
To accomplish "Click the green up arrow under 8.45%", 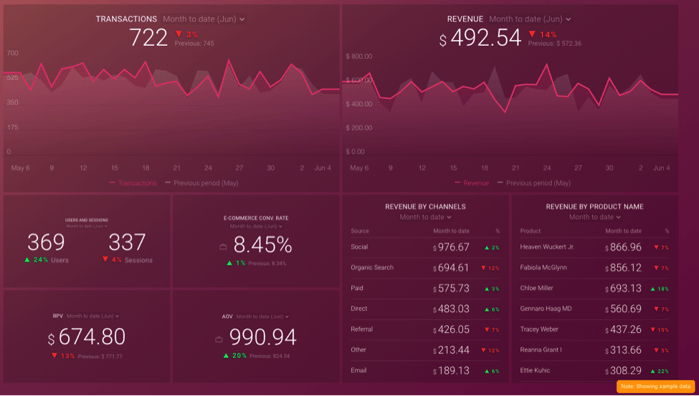I will coord(229,263).
